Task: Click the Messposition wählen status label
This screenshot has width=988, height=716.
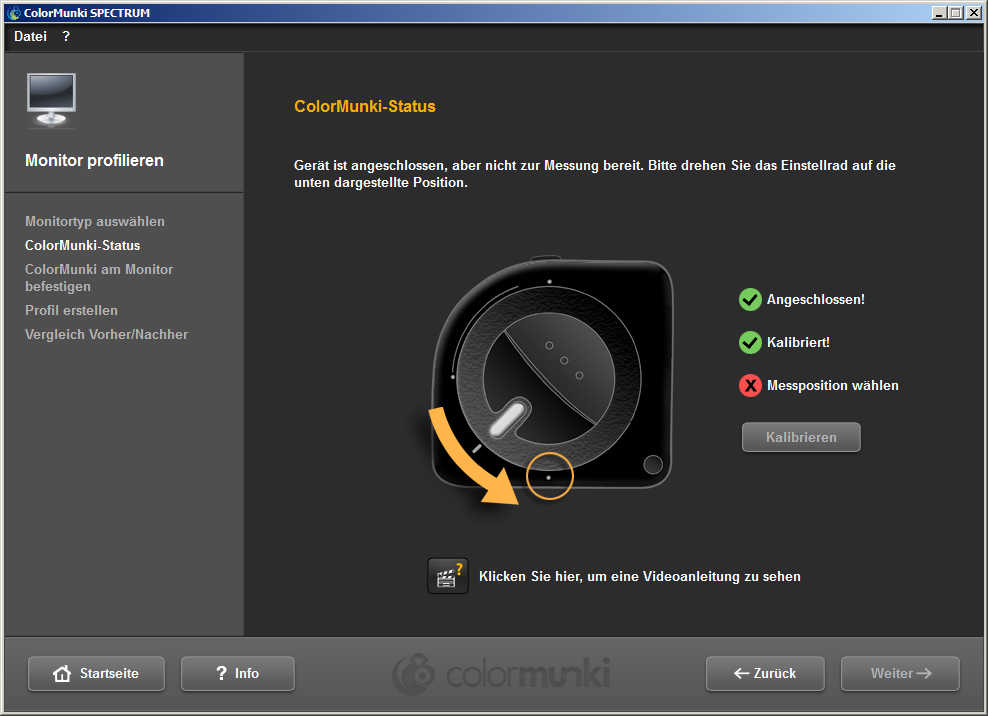Action: 832,385
